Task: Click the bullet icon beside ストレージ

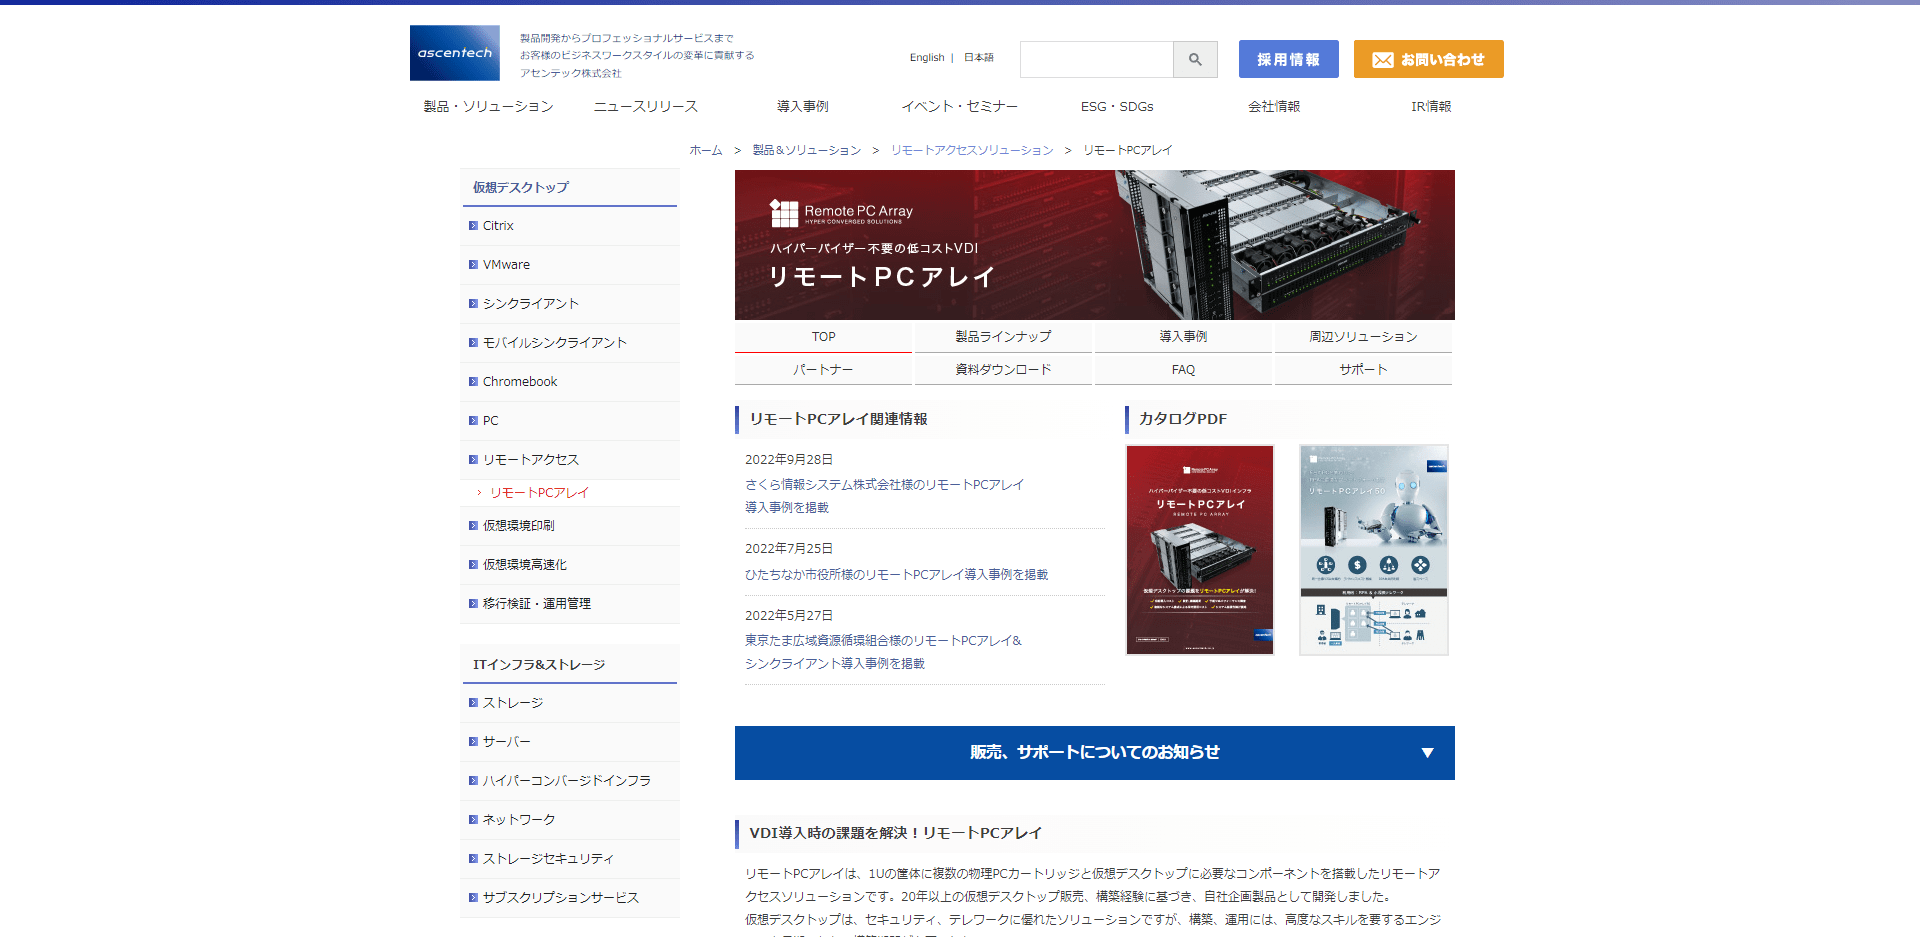Action: (473, 703)
